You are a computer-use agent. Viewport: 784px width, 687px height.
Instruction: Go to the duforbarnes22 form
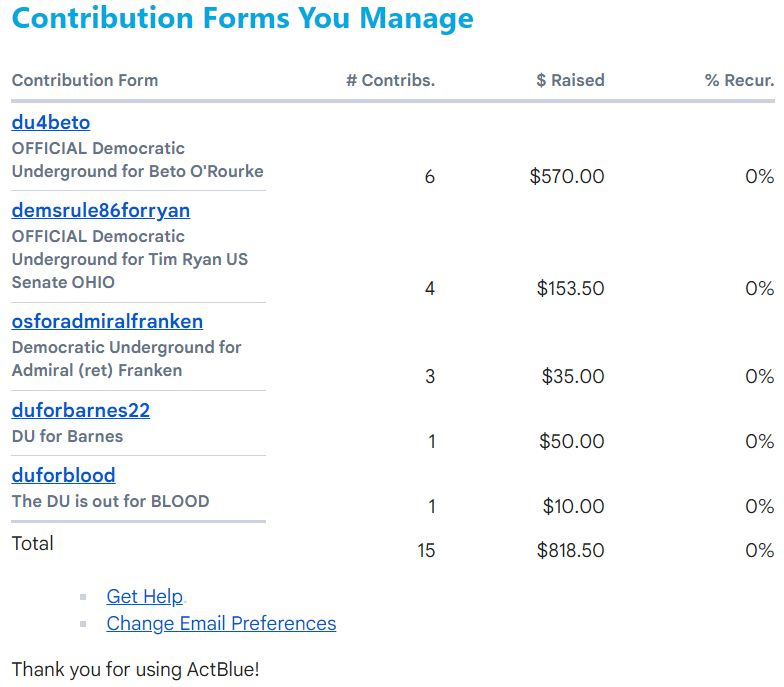click(x=81, y=411)
